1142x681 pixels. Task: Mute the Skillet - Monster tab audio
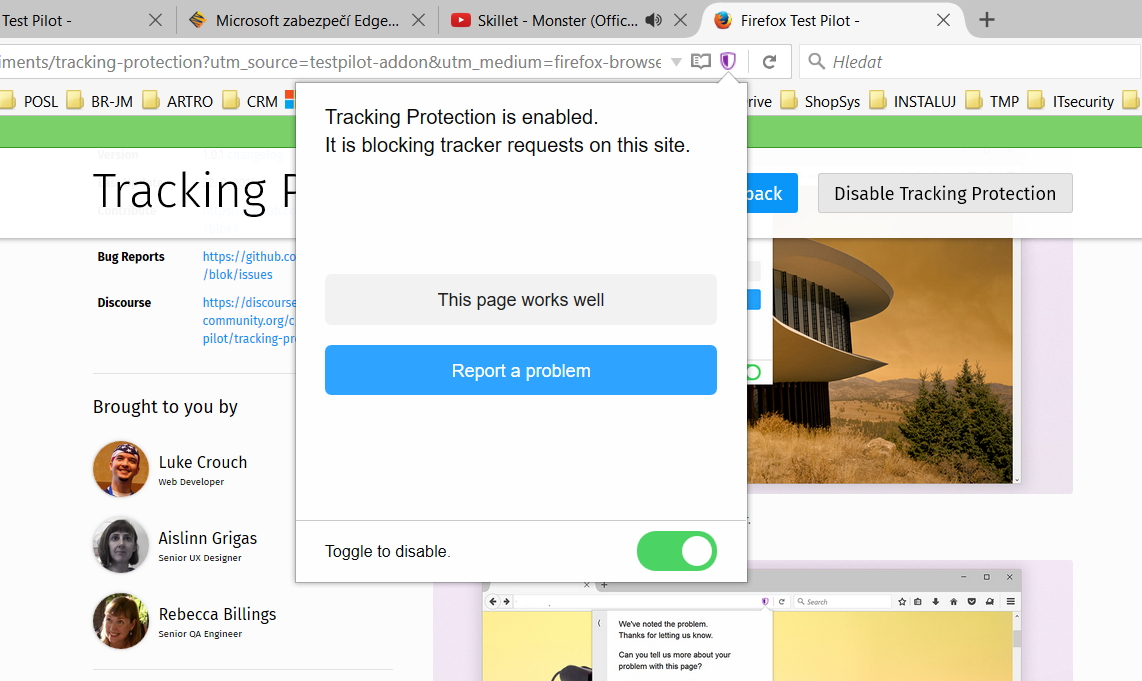(x=653, y=20)
